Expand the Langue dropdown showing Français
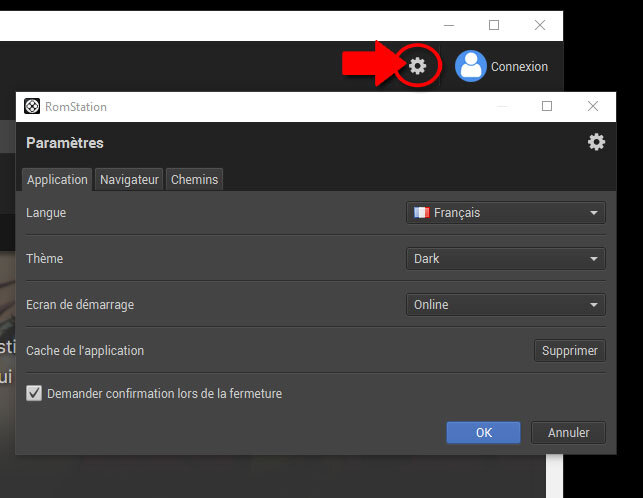The width and height of the screenshot is (643, 498). tap(506, 213)
